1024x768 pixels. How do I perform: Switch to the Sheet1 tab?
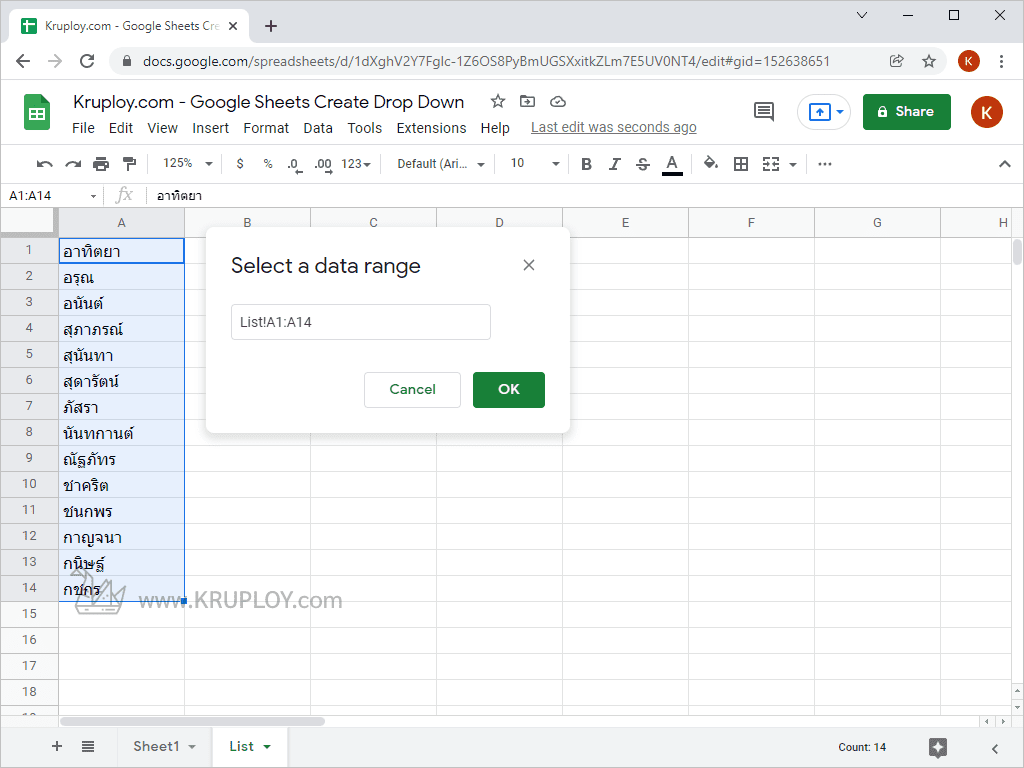pos(156,746)
